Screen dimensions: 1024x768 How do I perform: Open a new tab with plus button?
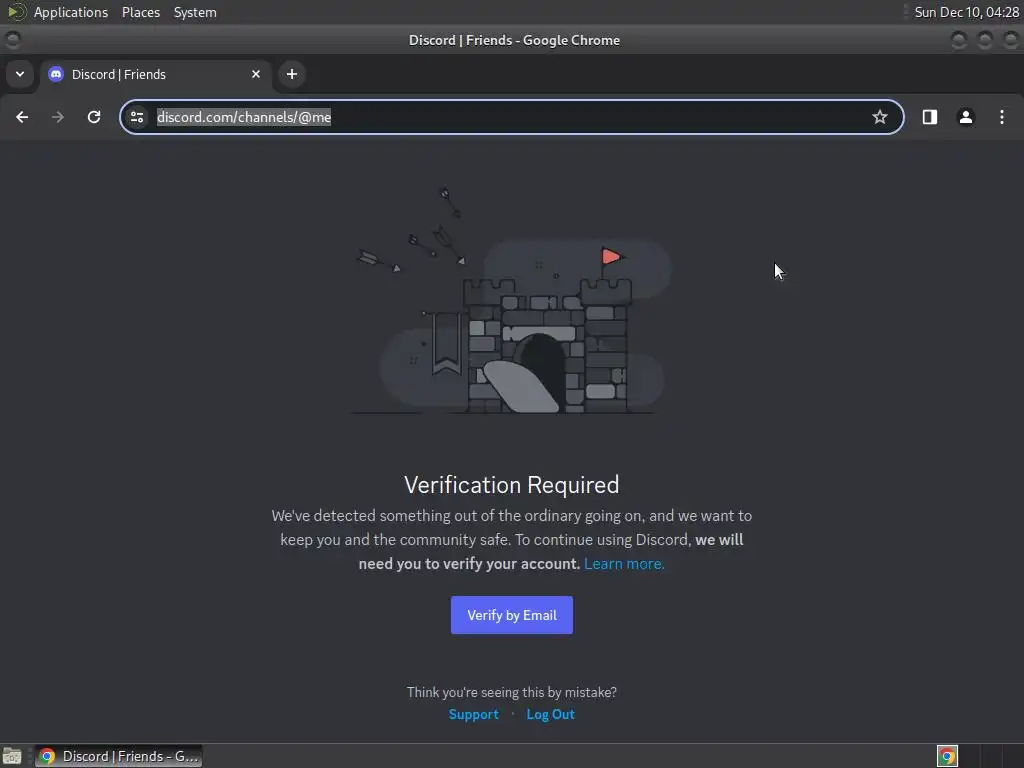pyautogui.click(x=292, y=74)
